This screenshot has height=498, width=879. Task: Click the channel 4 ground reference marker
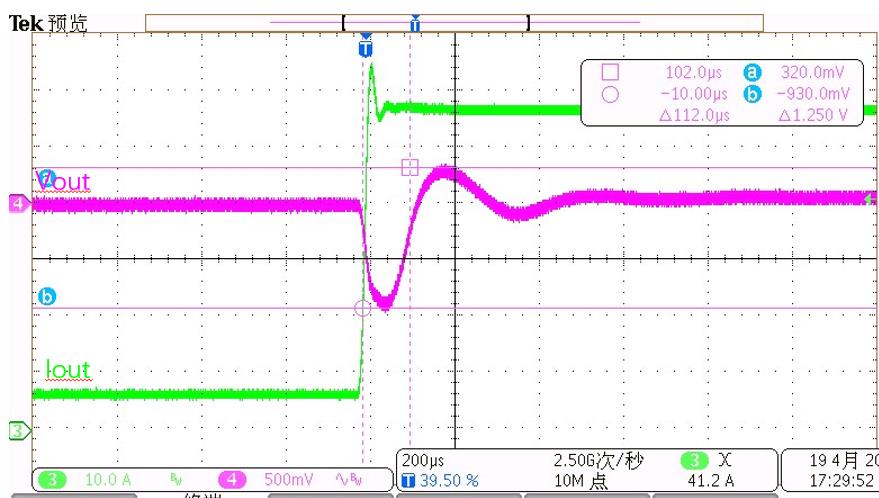17,205
